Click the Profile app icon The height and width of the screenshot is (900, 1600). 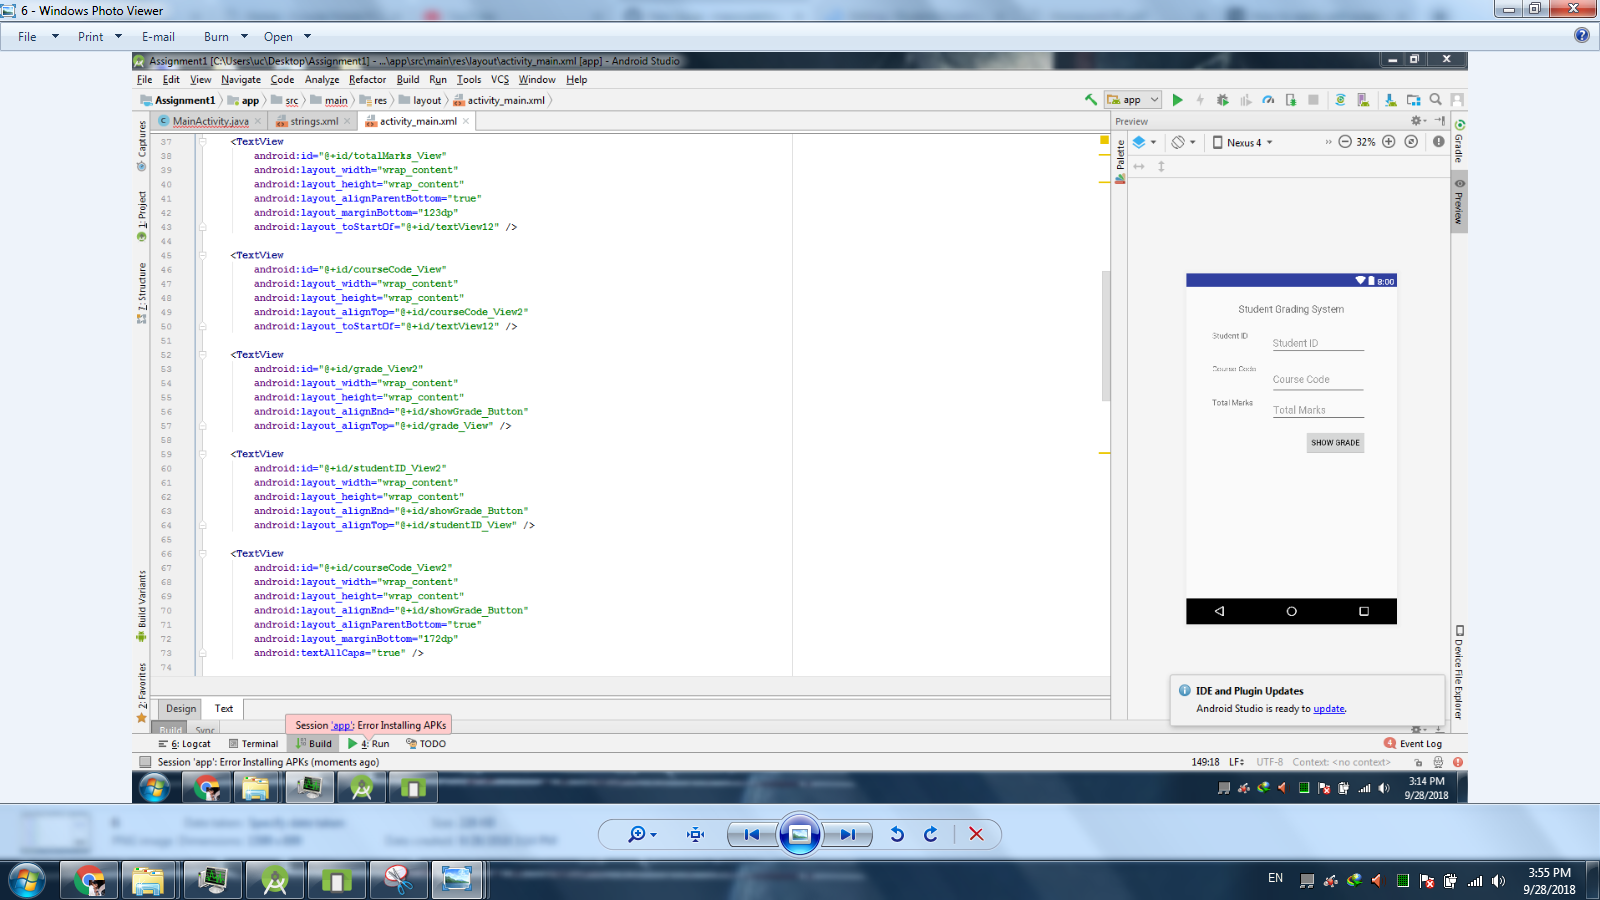1268,100
